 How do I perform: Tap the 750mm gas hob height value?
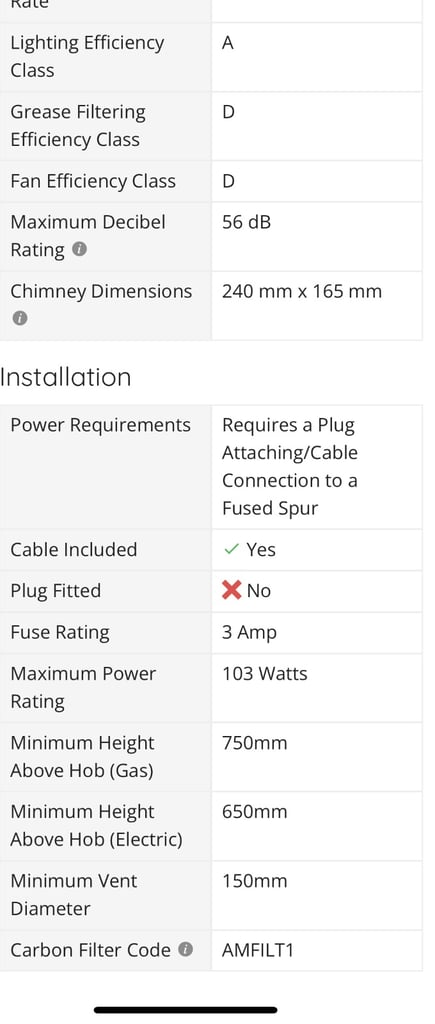click(254, 743)
